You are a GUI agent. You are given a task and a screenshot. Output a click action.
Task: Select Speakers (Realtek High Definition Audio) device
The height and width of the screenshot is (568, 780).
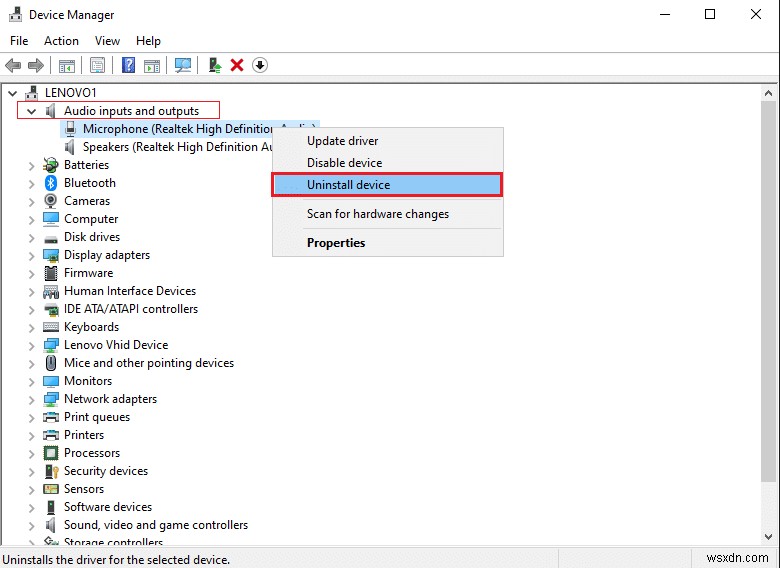178,147
